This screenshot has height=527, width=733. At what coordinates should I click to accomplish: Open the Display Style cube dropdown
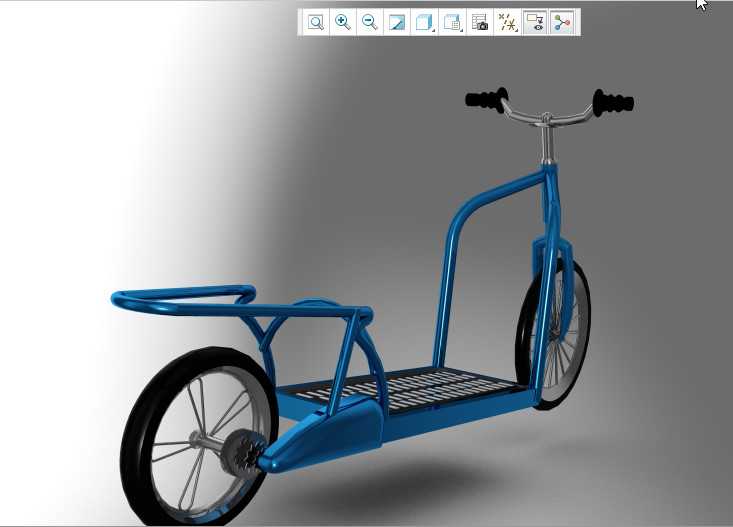424,22
